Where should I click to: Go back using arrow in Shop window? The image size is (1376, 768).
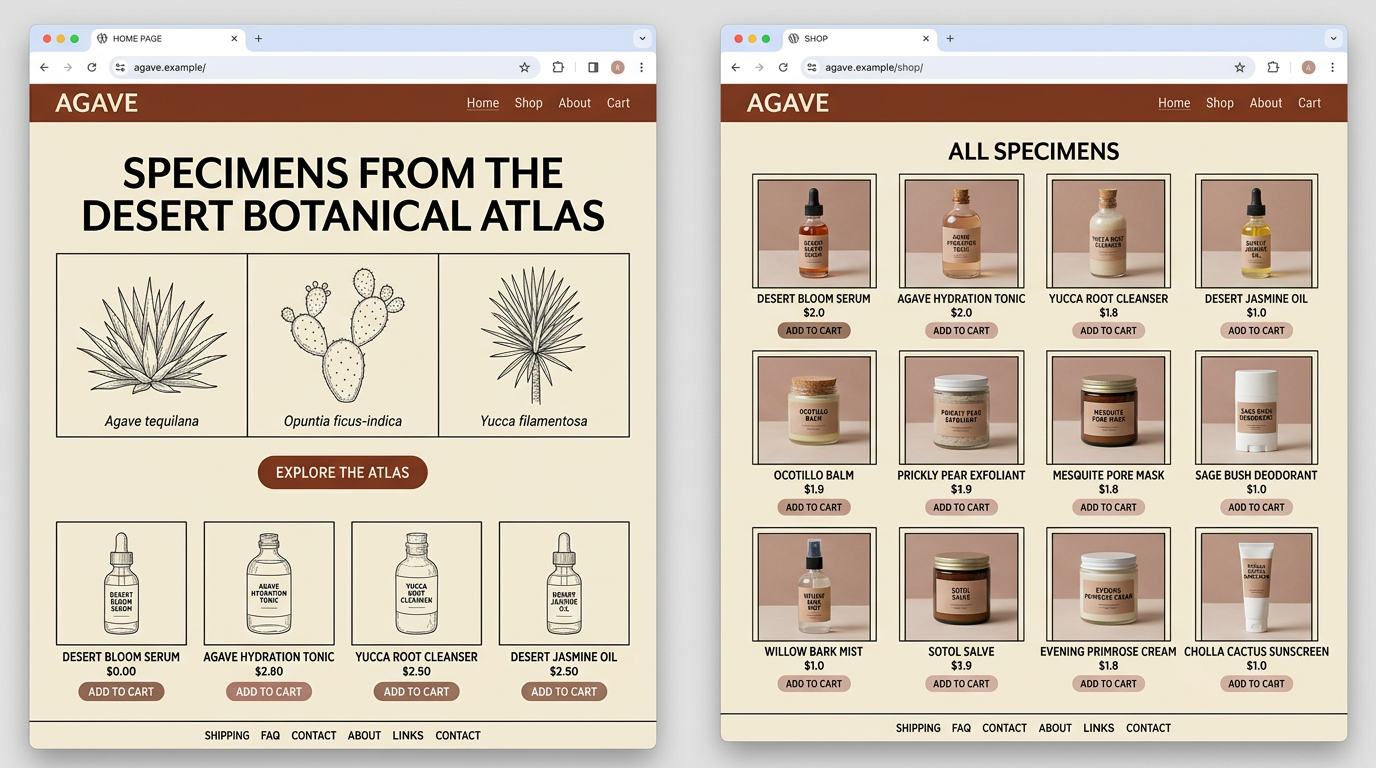pos(735,68)
